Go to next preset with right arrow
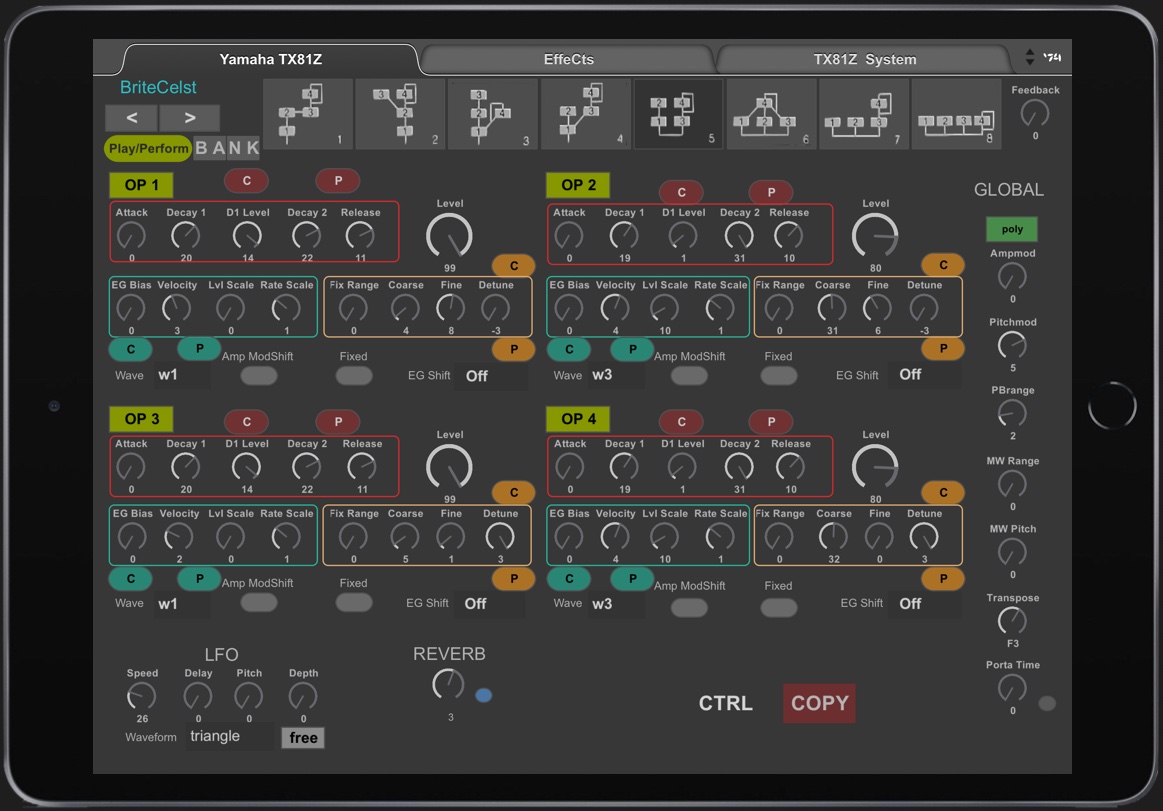The image size is (1163, 811). [x=189, y=118]
